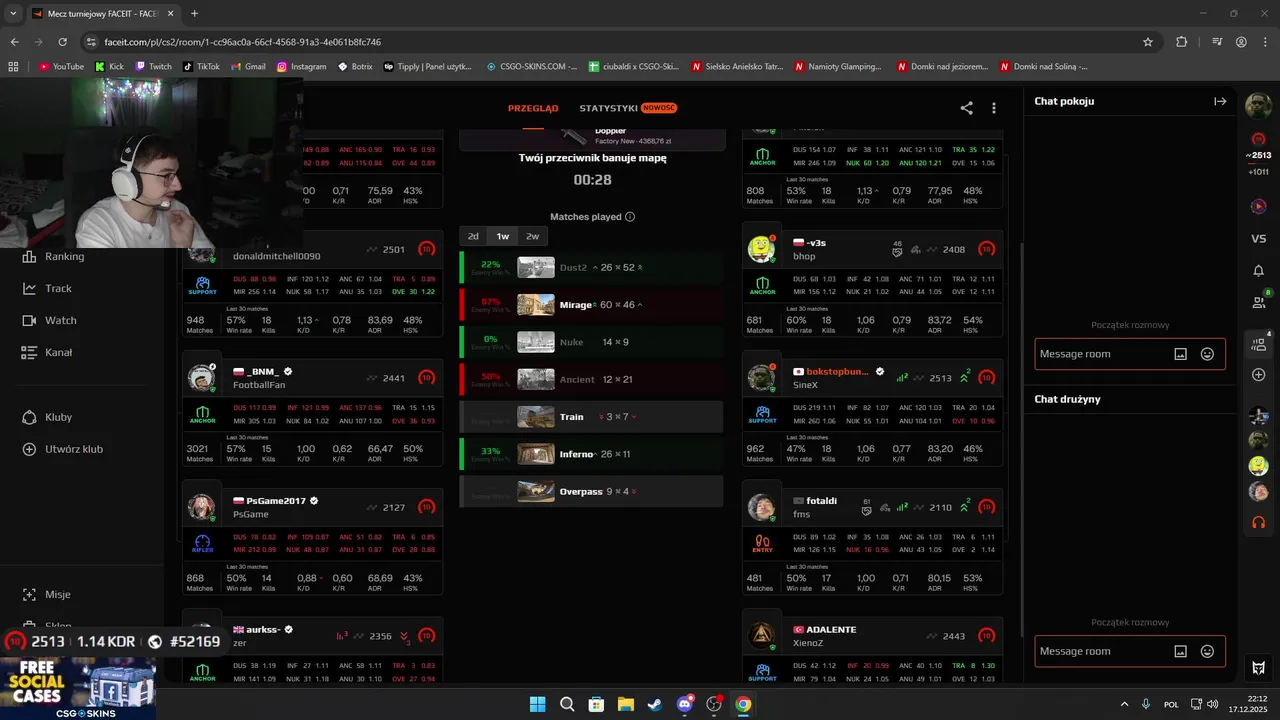This screenshot has height=720, width=1280.
Task: Click the FACEIT logo icon at sidebar bottom
Action: click(x=1259, y=667)
